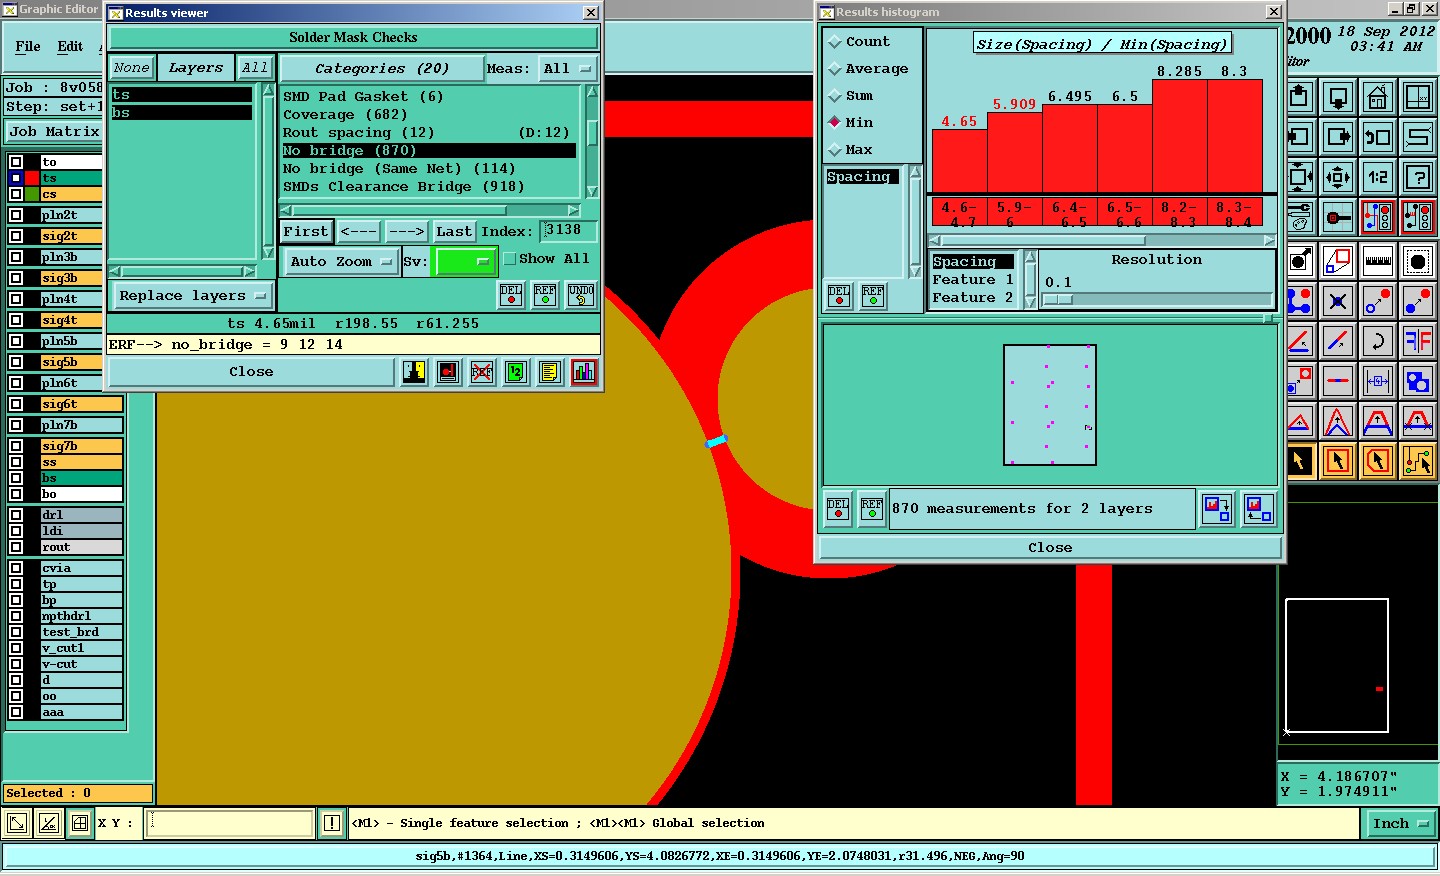Screen dimensions: 1440x876
Task: Adjust the Resolution slider
Action: tap(1058, 299)
